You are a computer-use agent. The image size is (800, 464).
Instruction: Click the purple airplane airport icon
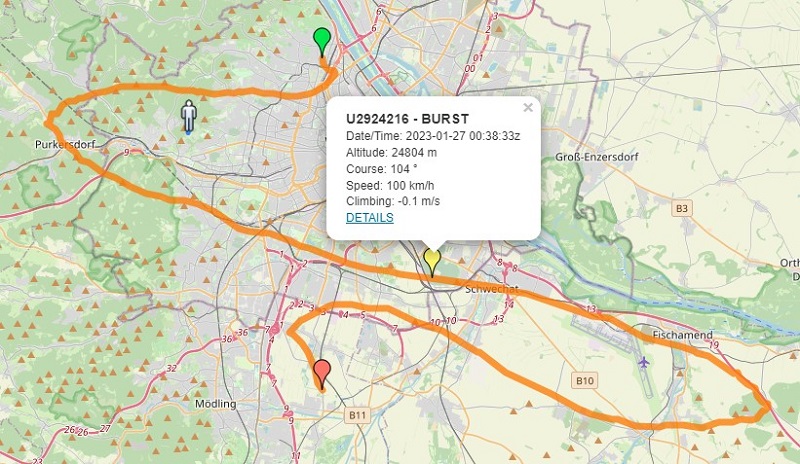pos(644,362)
